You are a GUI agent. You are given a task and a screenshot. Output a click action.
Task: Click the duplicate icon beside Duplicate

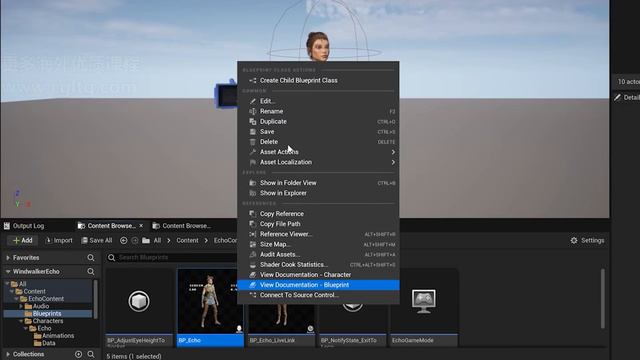(x=253, y=121)
